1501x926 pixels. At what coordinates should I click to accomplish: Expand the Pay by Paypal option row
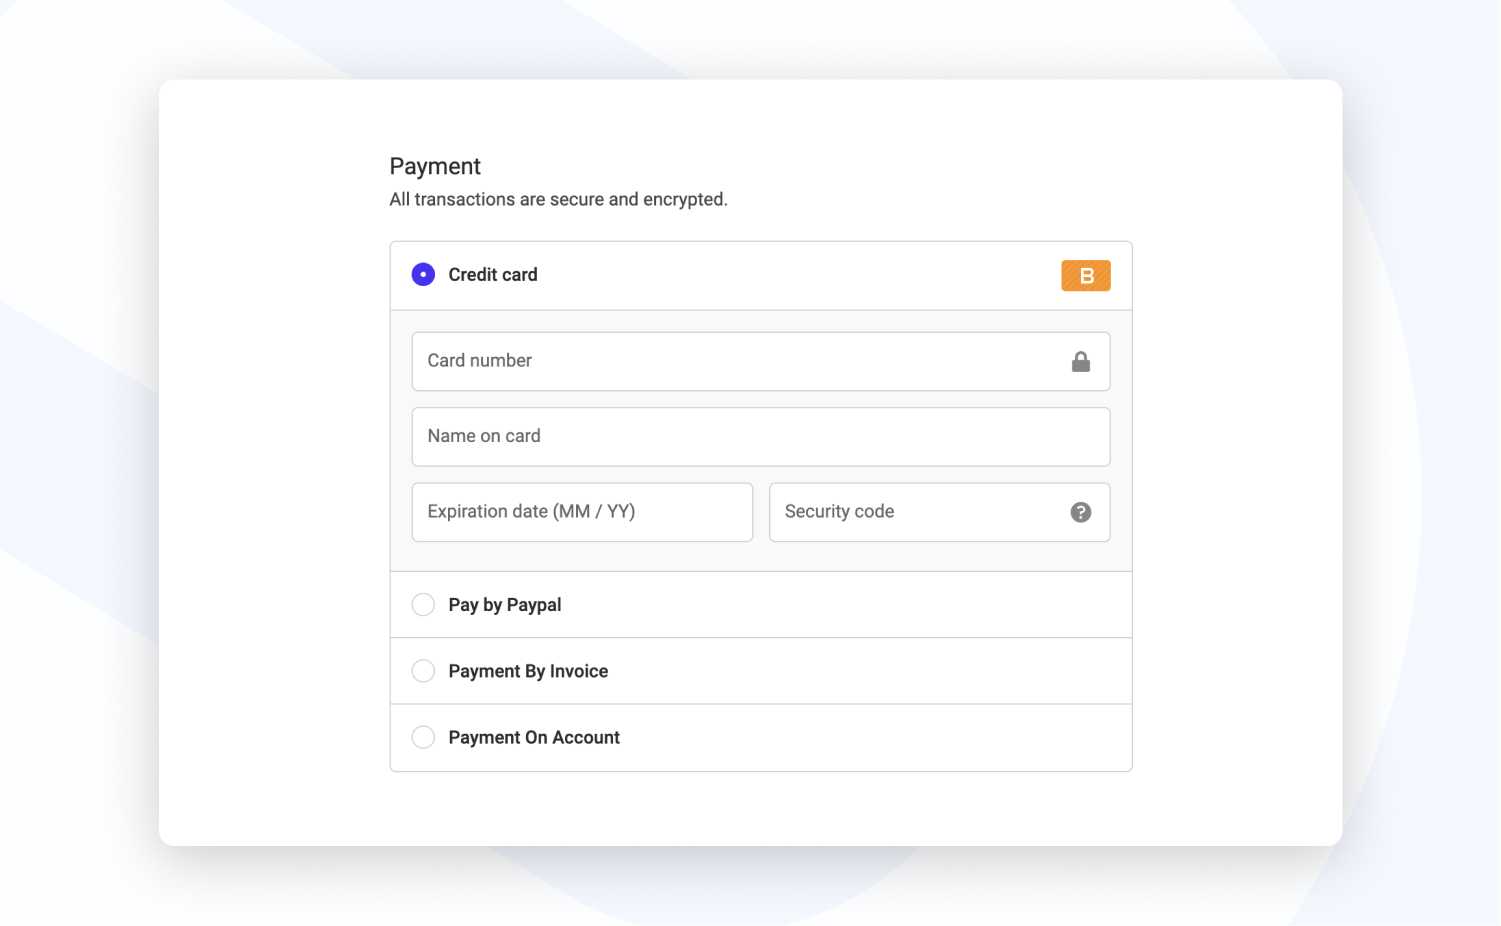tap(760, 605)
